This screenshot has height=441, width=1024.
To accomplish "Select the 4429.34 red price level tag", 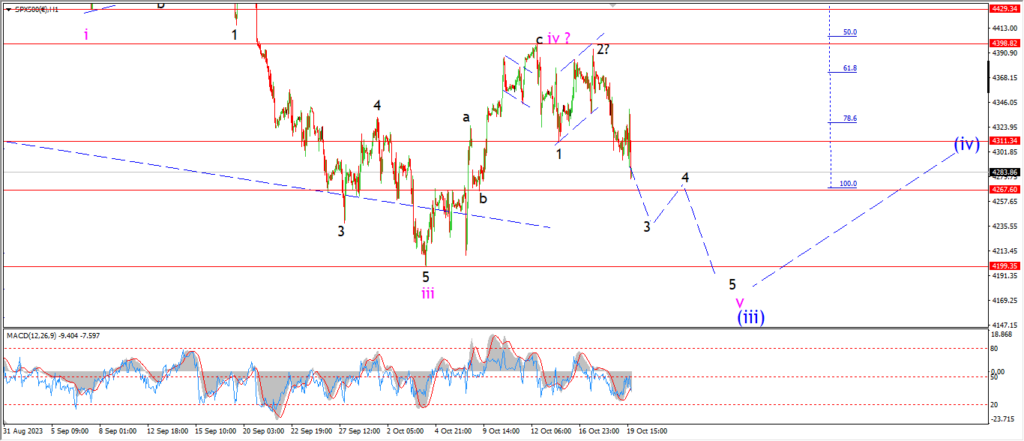I will [1003, 8].
